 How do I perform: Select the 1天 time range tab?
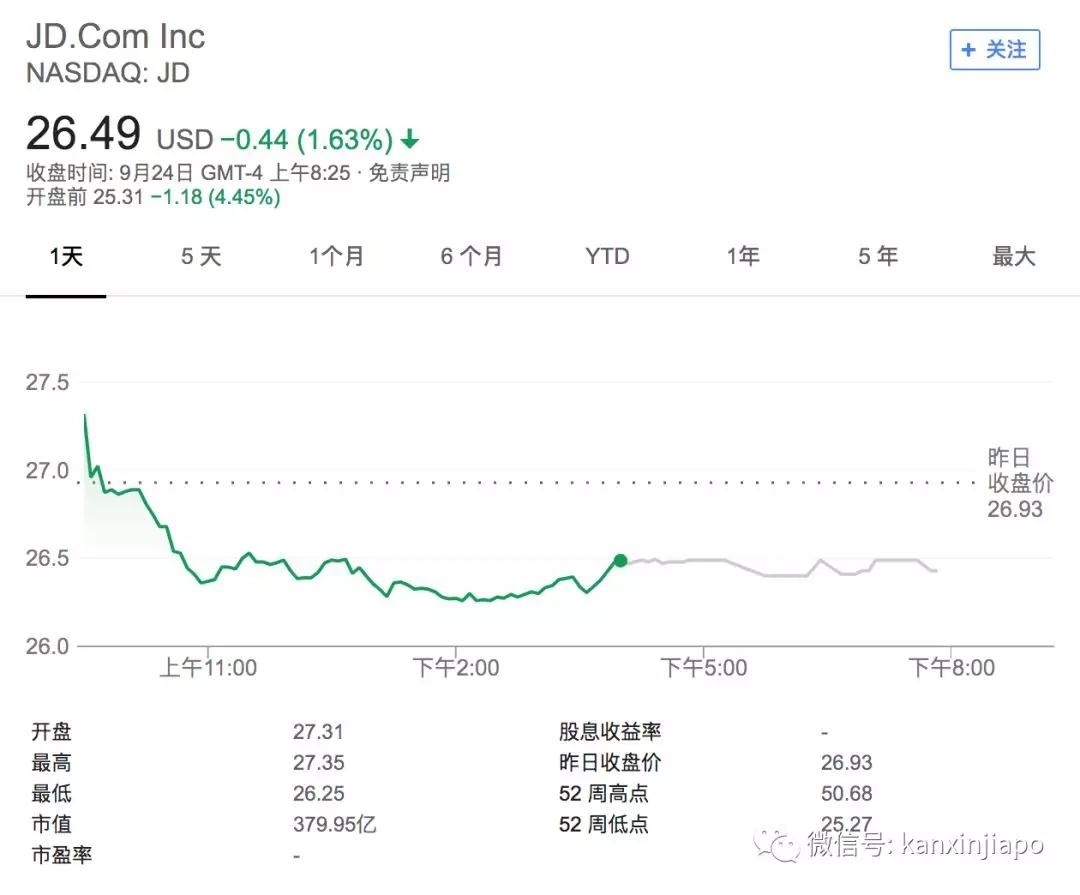point(66,257)
